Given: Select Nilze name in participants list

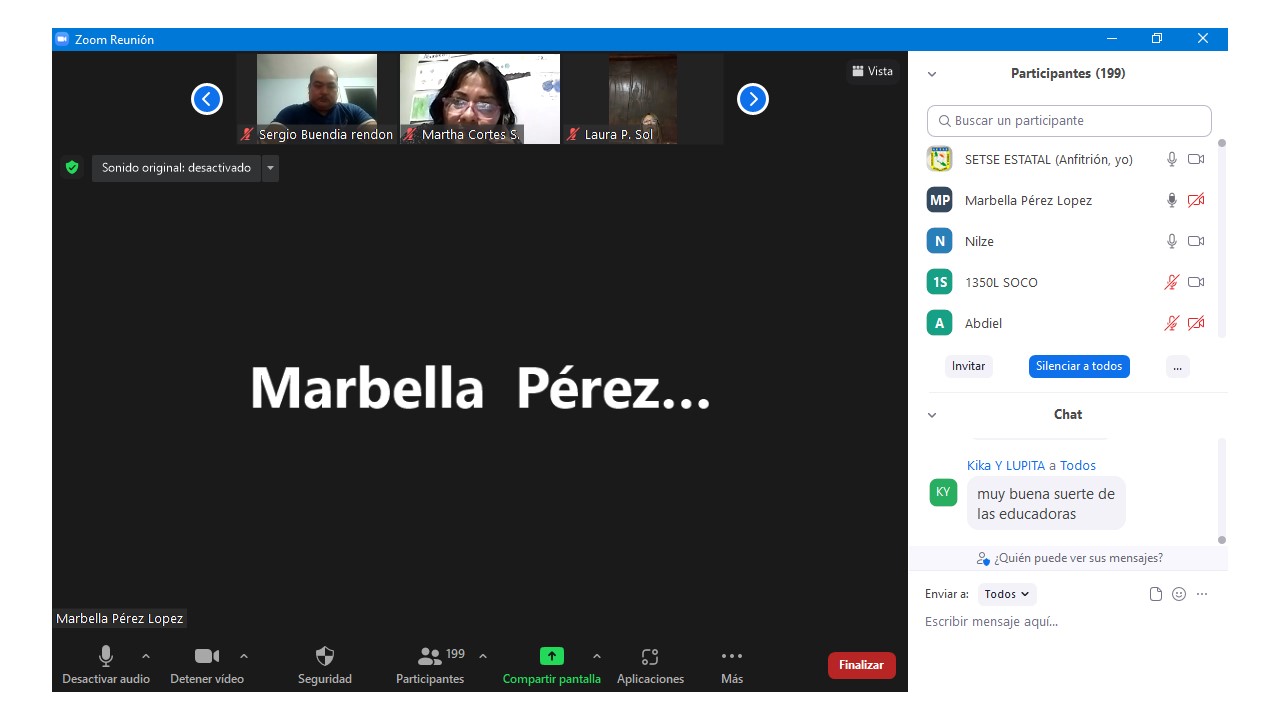Looking at the screenshot, I should [979, 241].
